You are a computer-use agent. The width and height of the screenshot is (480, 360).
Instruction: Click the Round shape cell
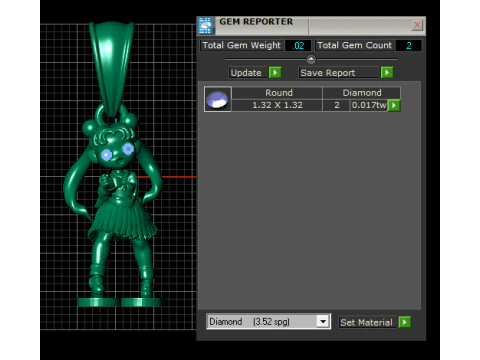(x=278, y=93)
